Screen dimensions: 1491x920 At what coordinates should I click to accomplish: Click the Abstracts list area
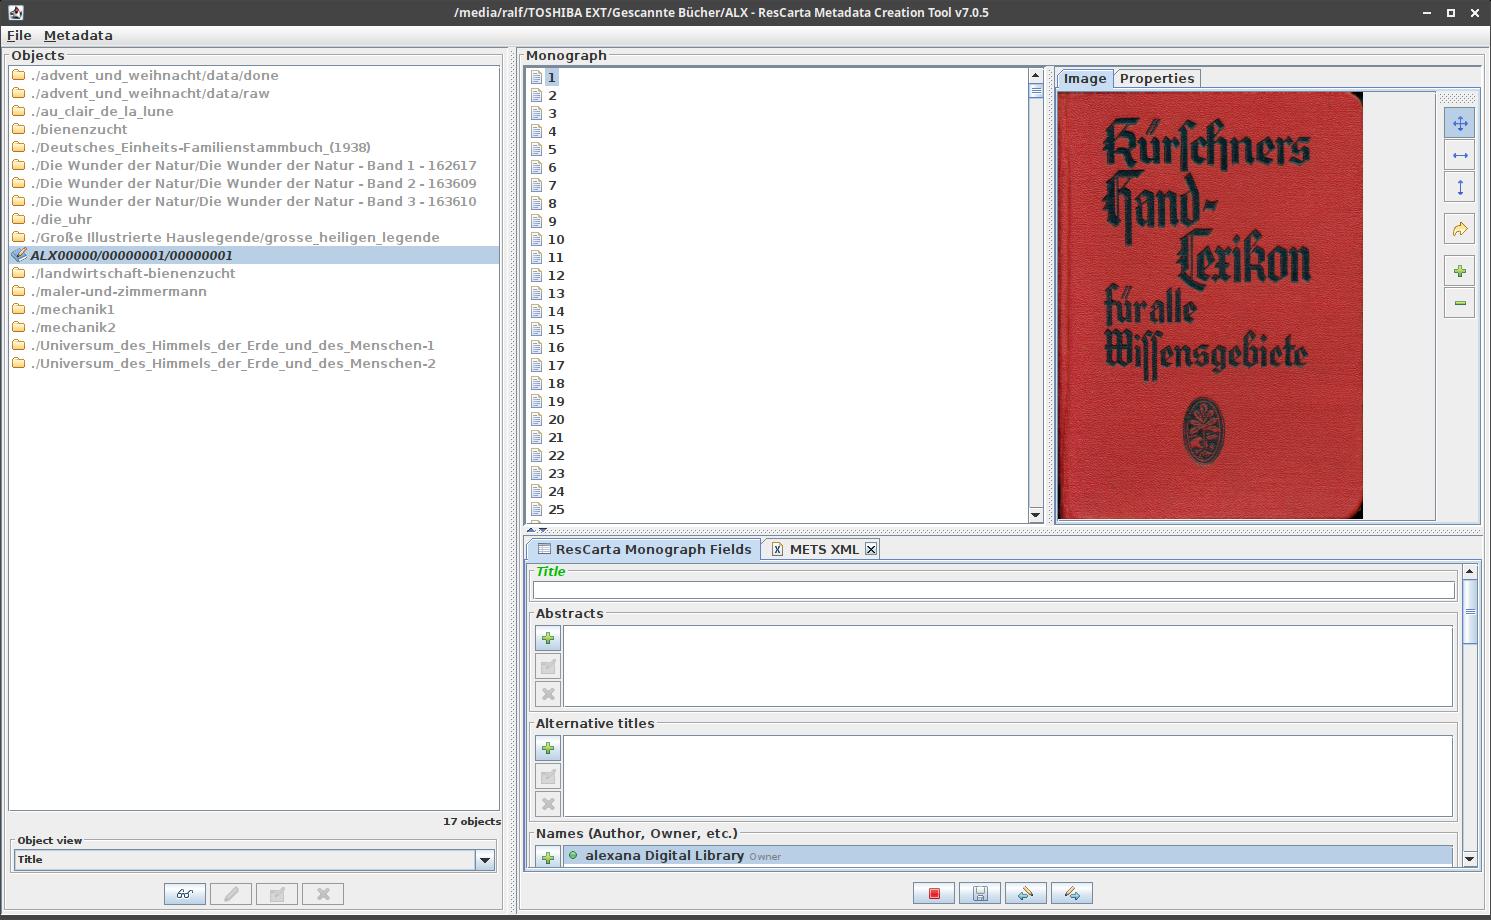1008,666
